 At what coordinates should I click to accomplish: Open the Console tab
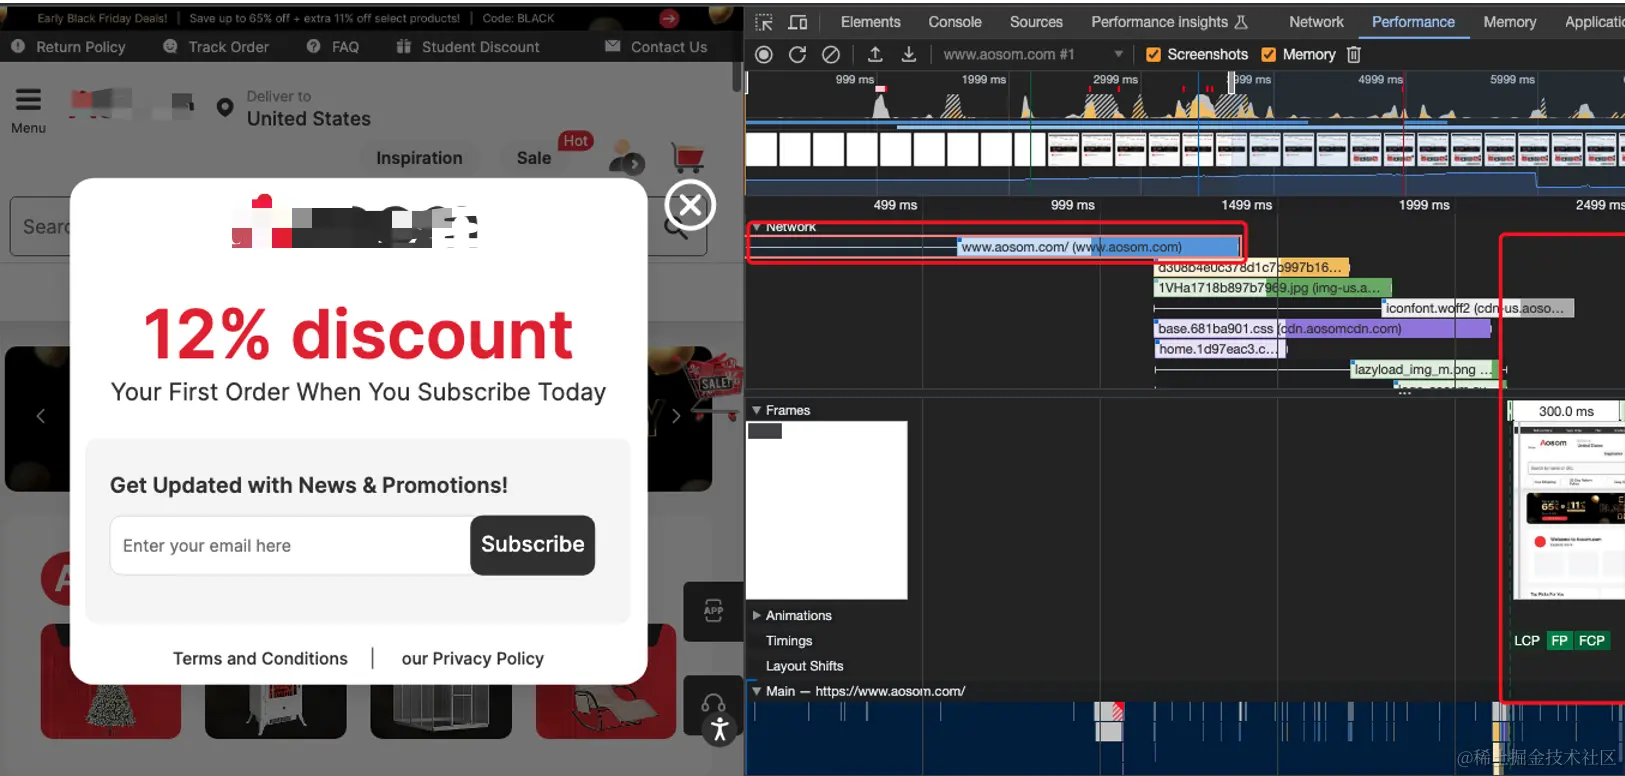point(955,22)
